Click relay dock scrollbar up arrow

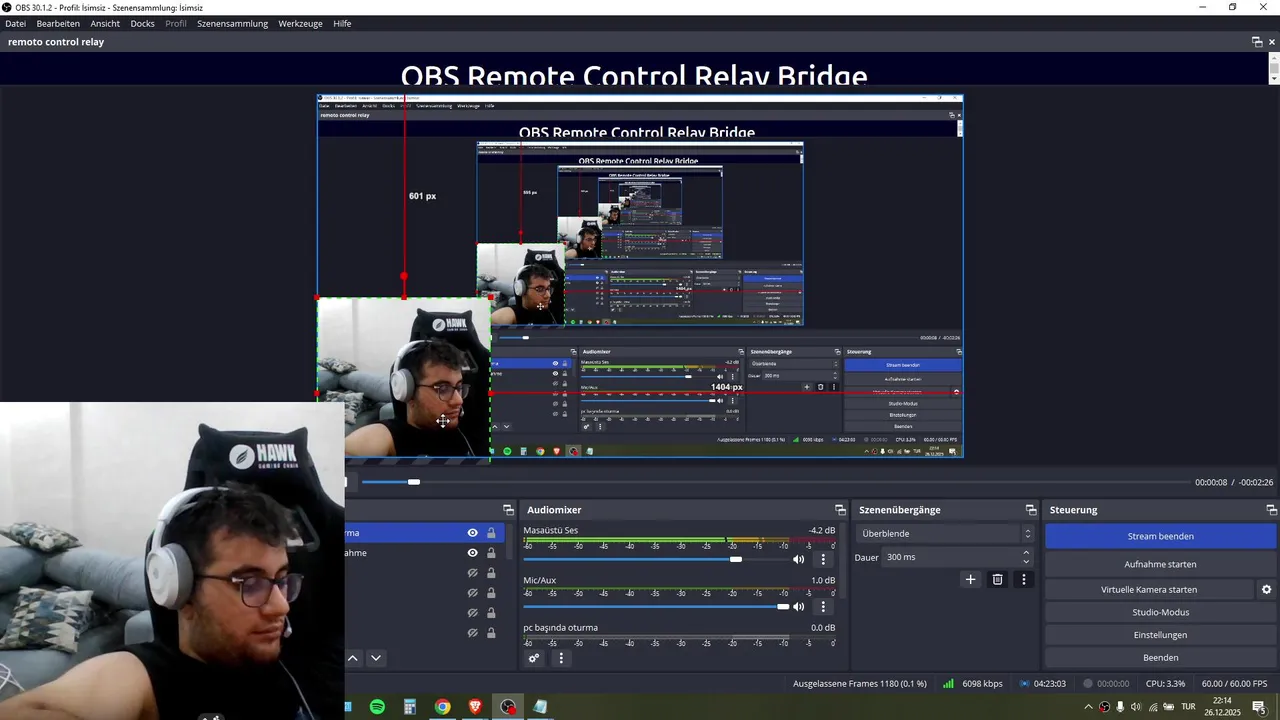1273,60
